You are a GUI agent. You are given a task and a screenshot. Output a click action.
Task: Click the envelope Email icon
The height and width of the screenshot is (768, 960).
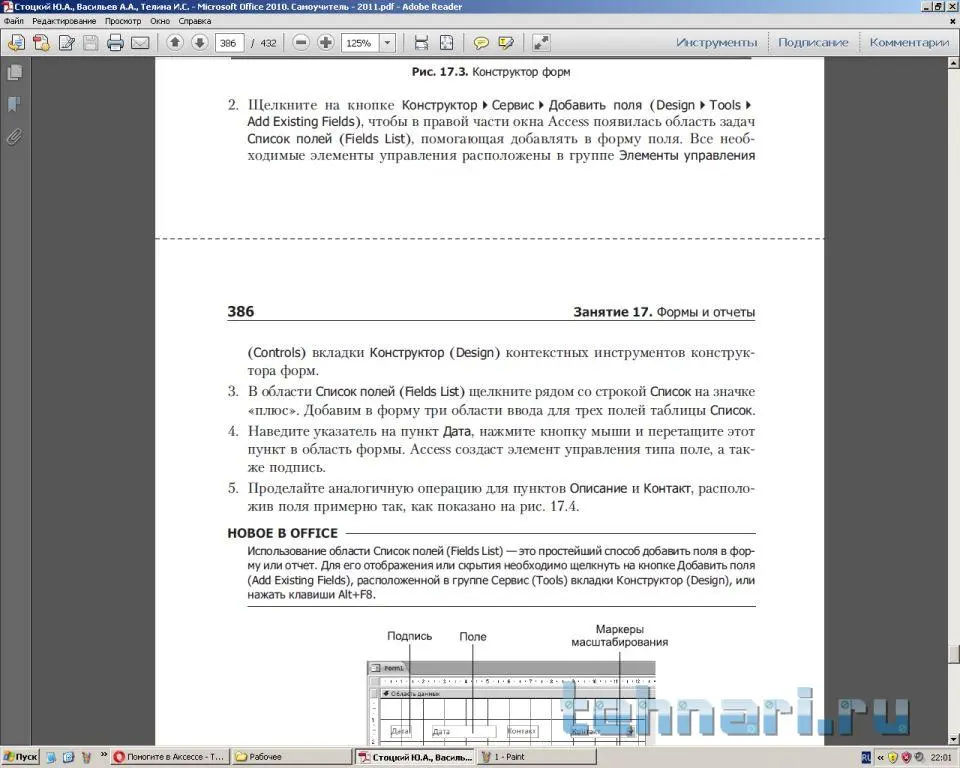pyautogui.click(x=140, y=43)
